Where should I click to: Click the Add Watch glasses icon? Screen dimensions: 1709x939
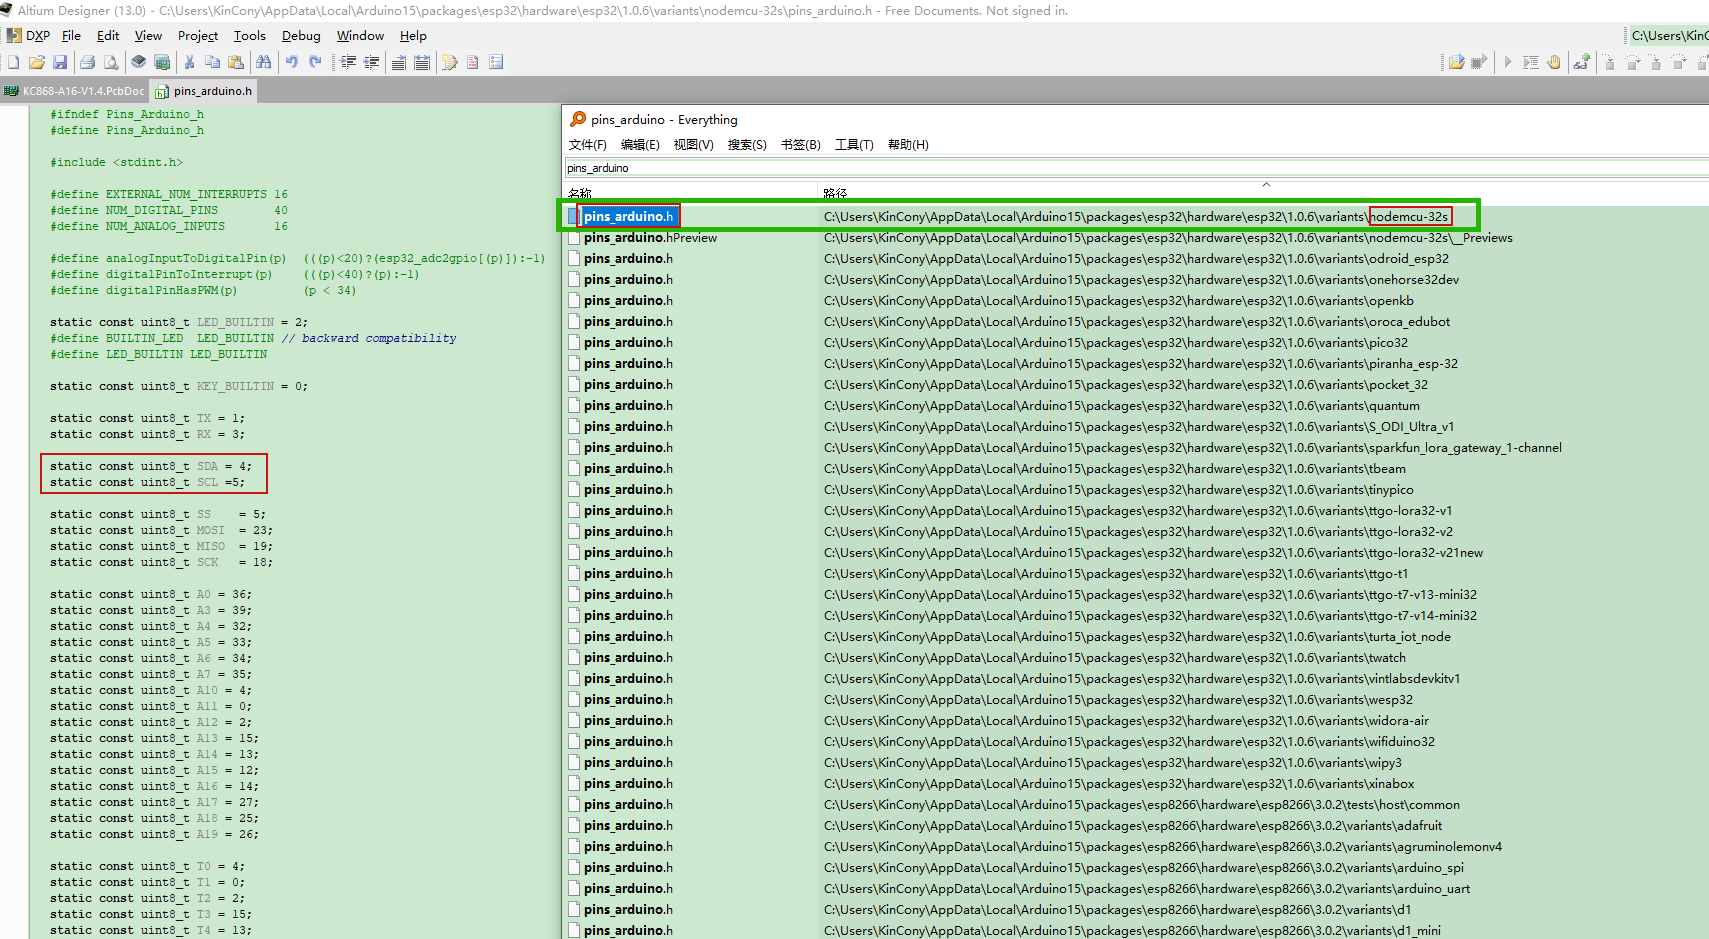pyautogui.click(x=1581, y=62)
